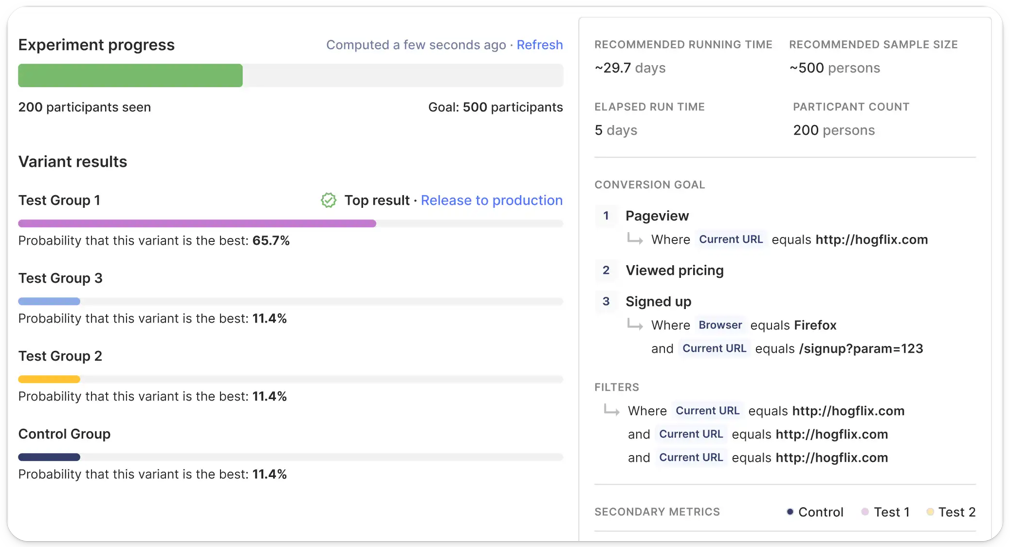Click the arrow icon in Filters section
The height and width of the screenshot is (547, 1010).
pos(611,411)
